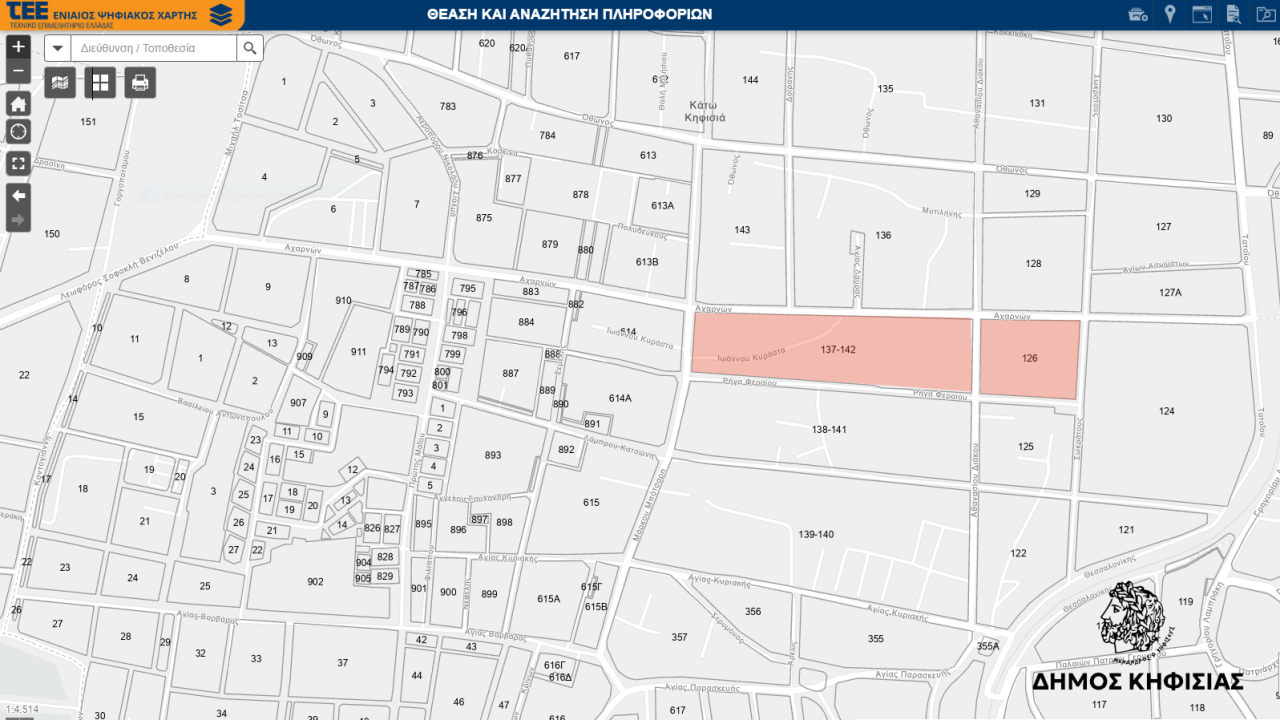Viewport: 1280px width, 720px height.
Task: Select the window identify tool in the header
Action: tap(1201, 14)
